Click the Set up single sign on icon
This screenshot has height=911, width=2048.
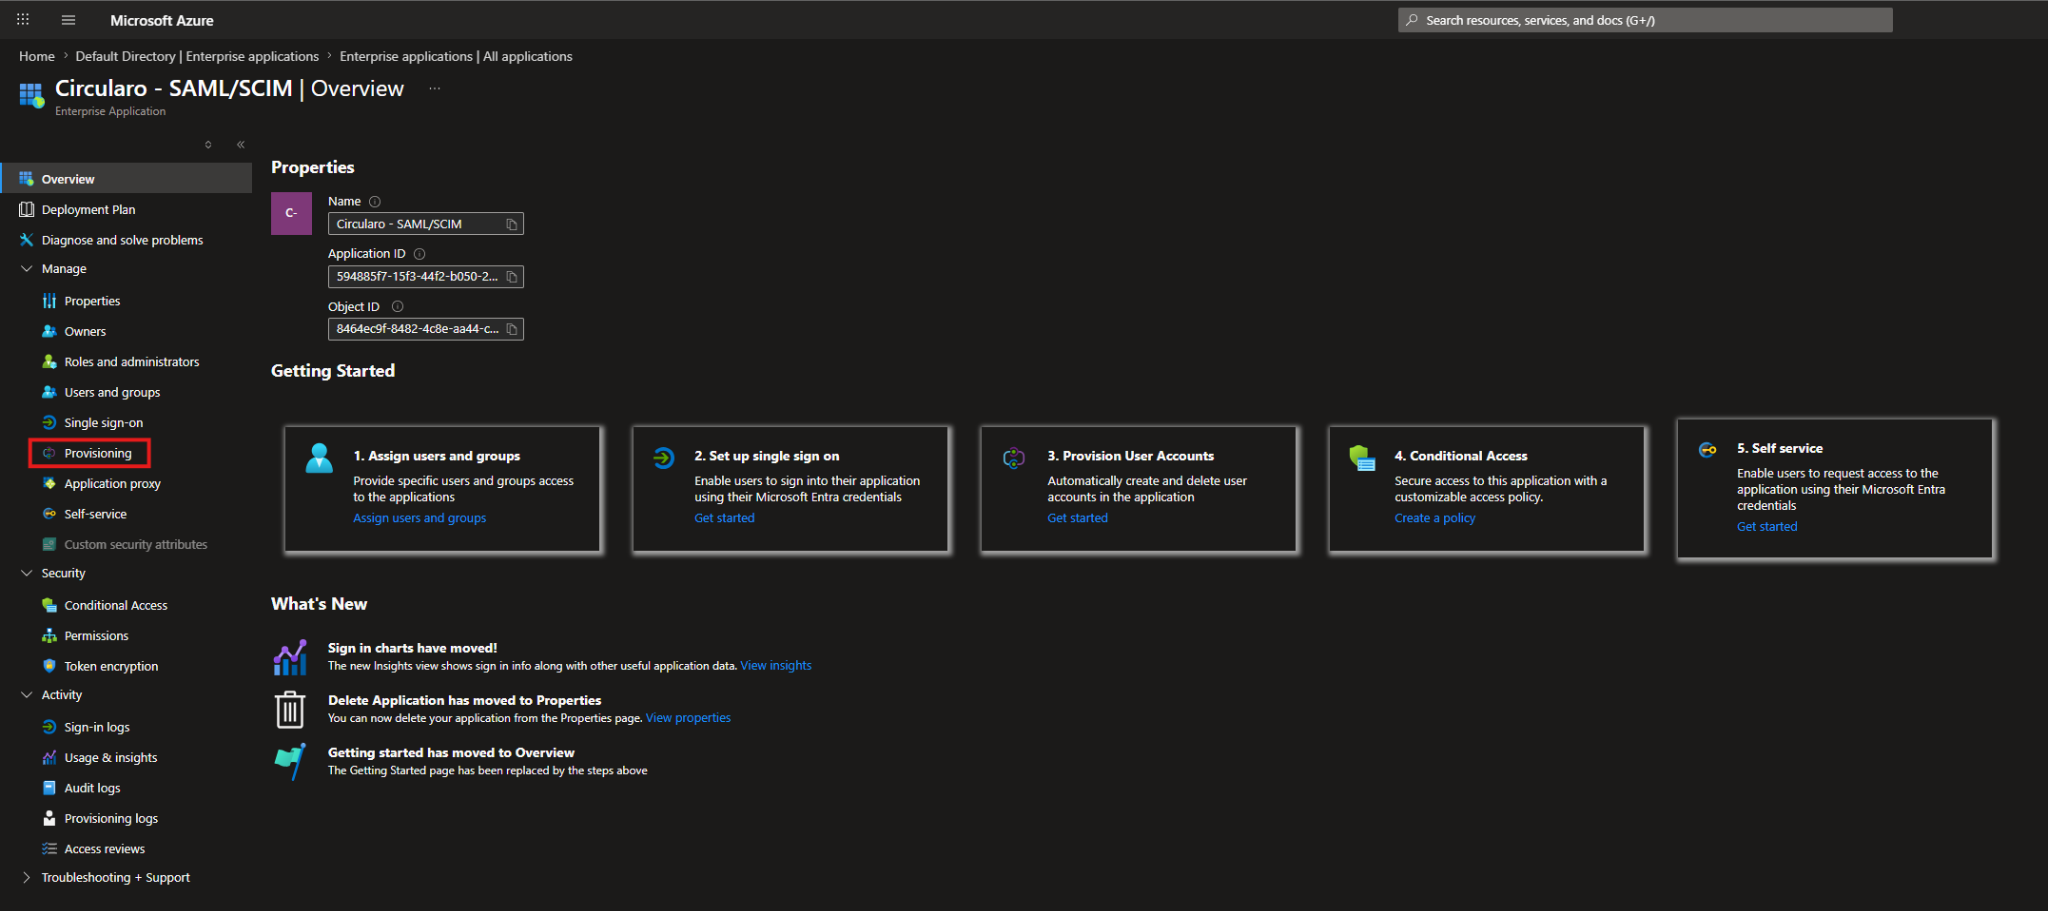(664, 458)
